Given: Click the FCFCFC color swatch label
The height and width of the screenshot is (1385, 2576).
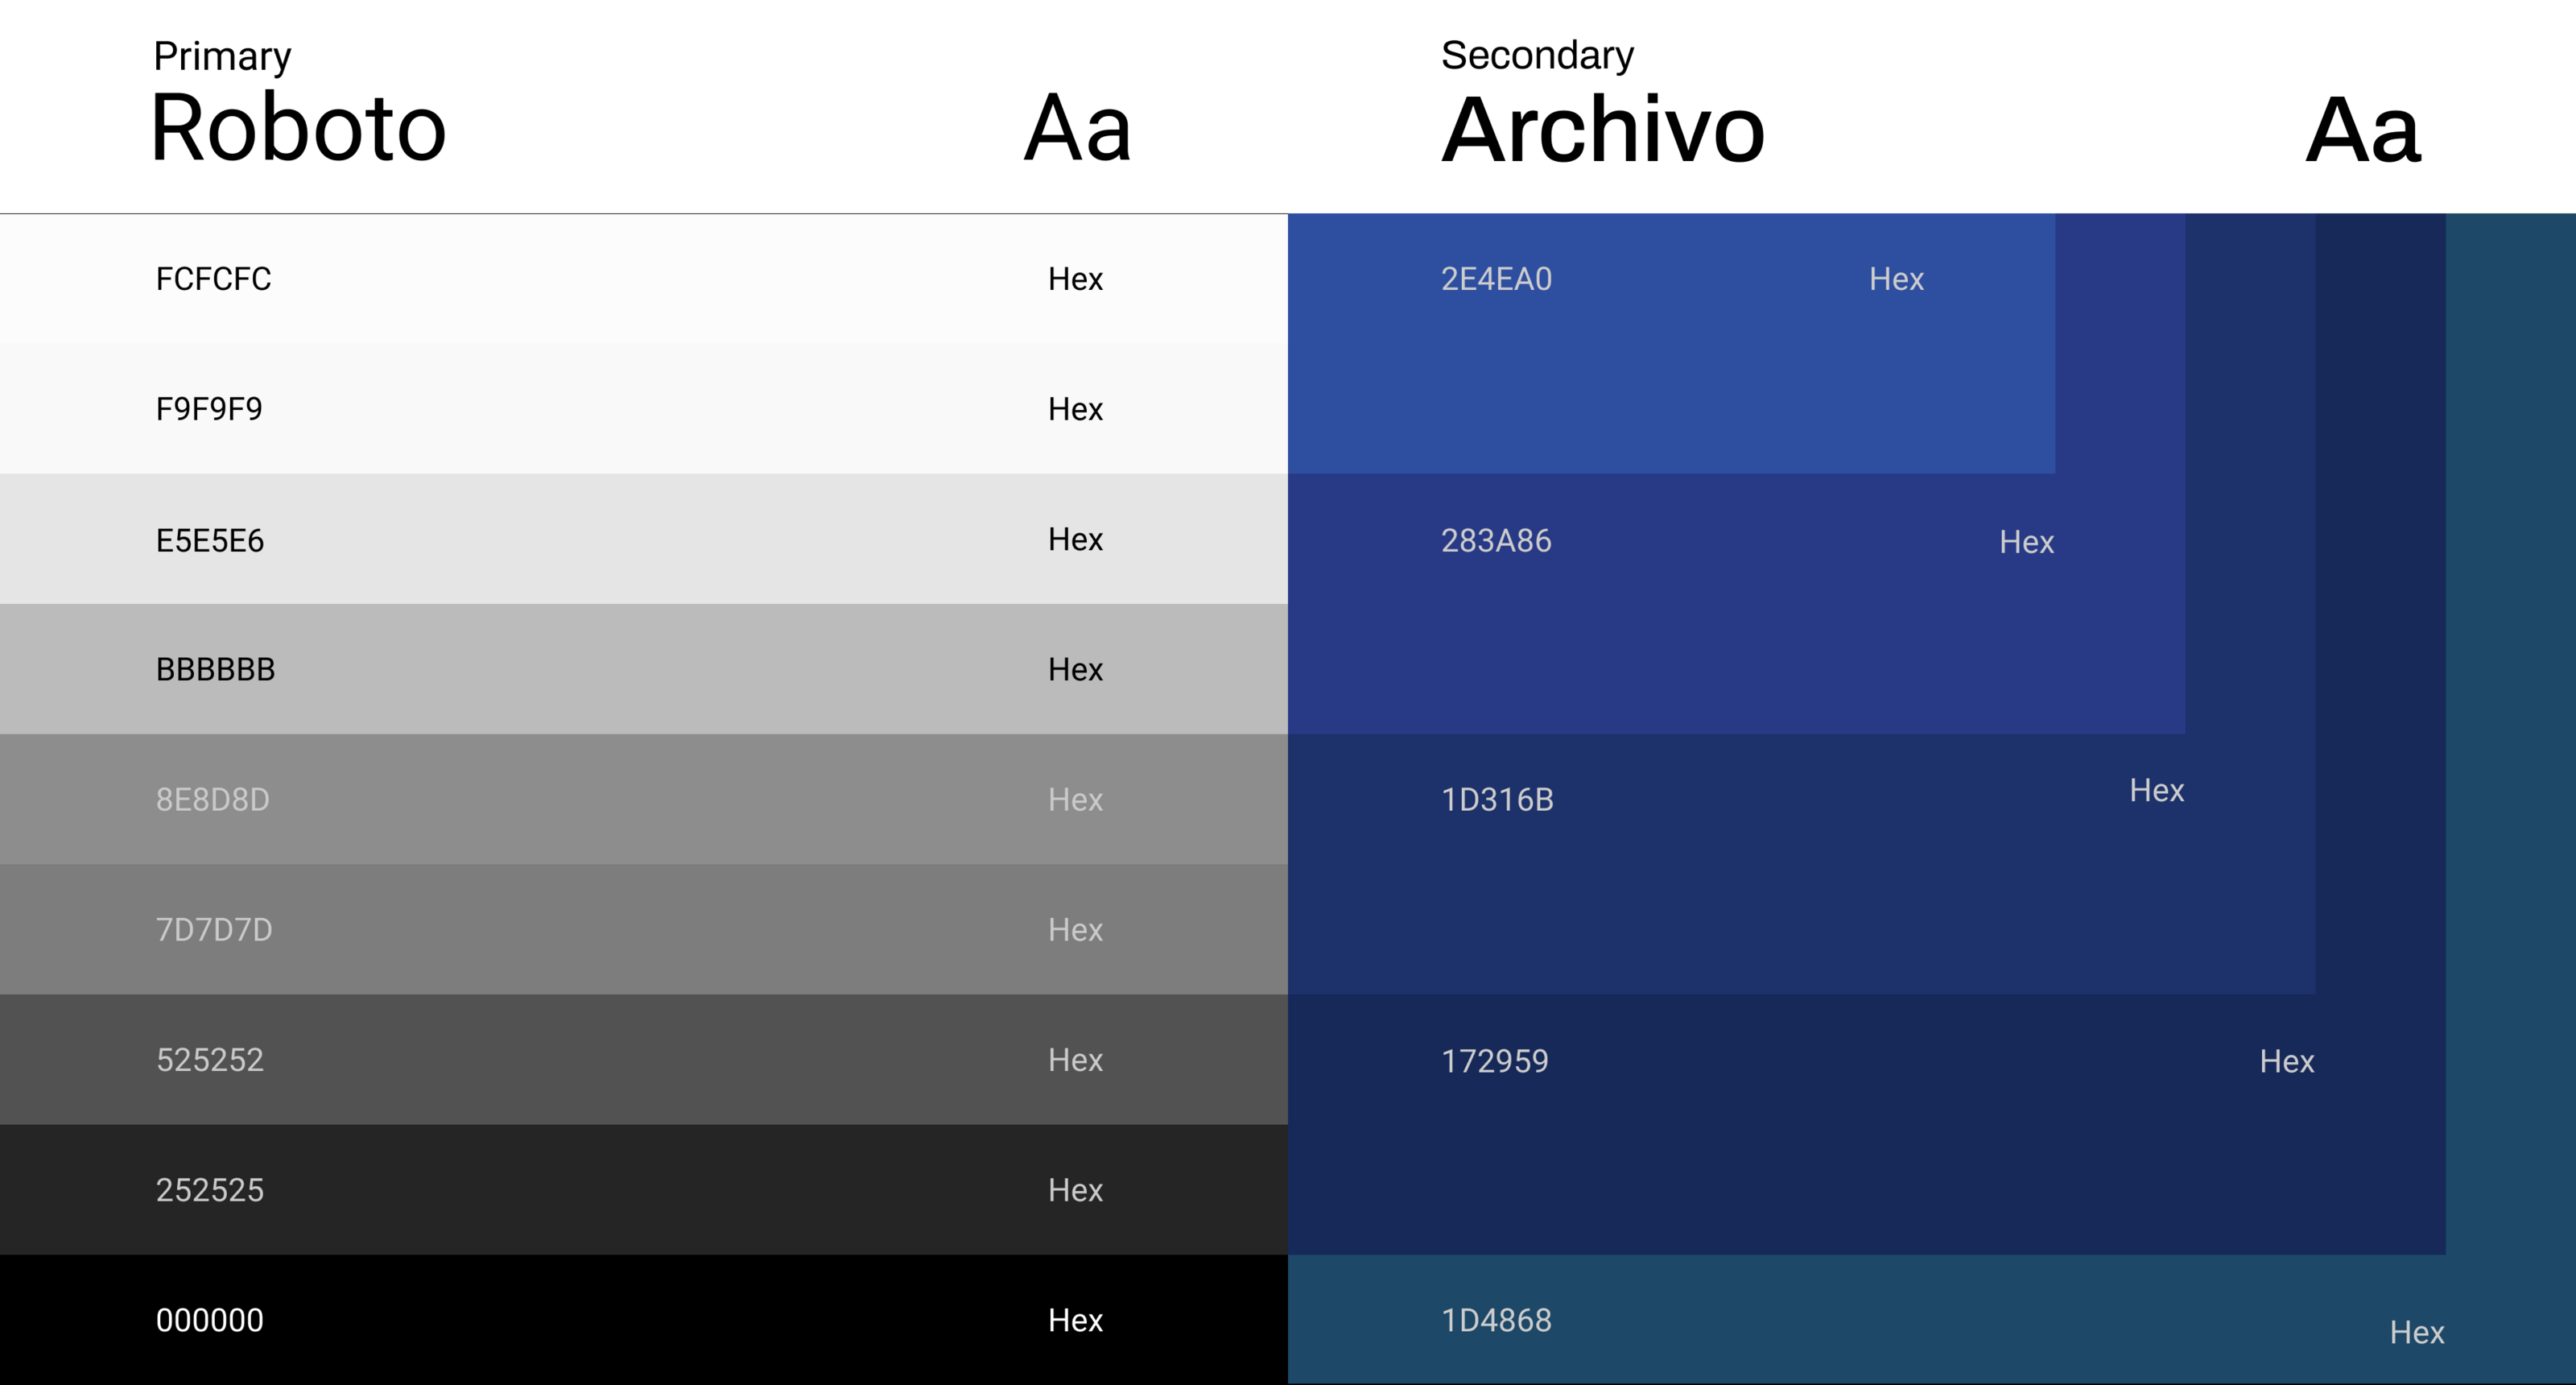Looking at the screenshot, I should pos(213,279).
